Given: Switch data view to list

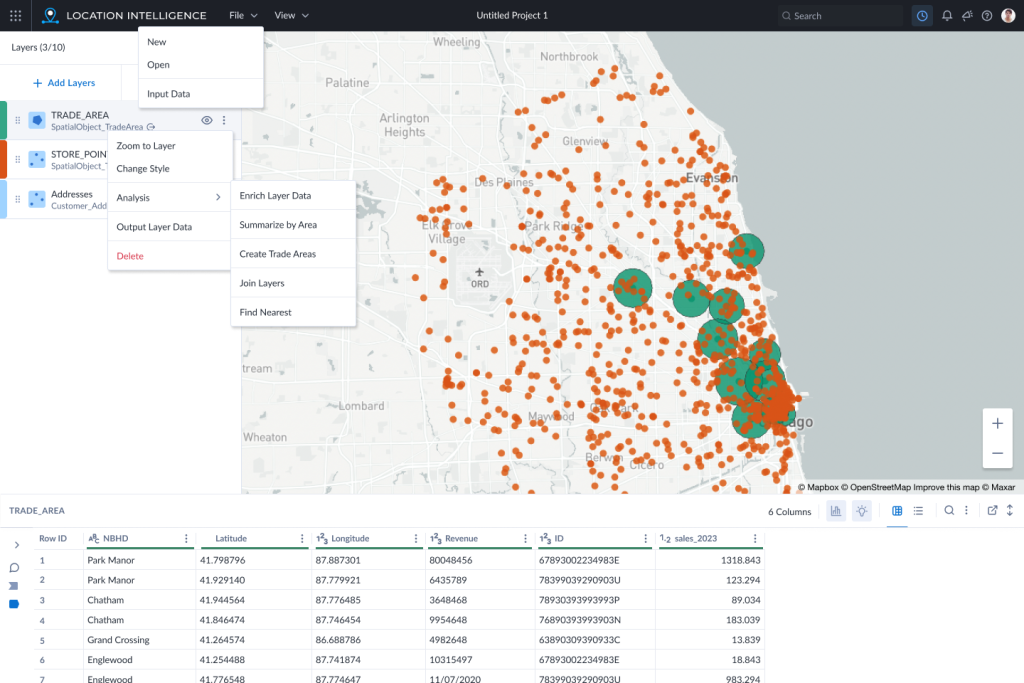Looking at the screenshot, I should (918, 511).
